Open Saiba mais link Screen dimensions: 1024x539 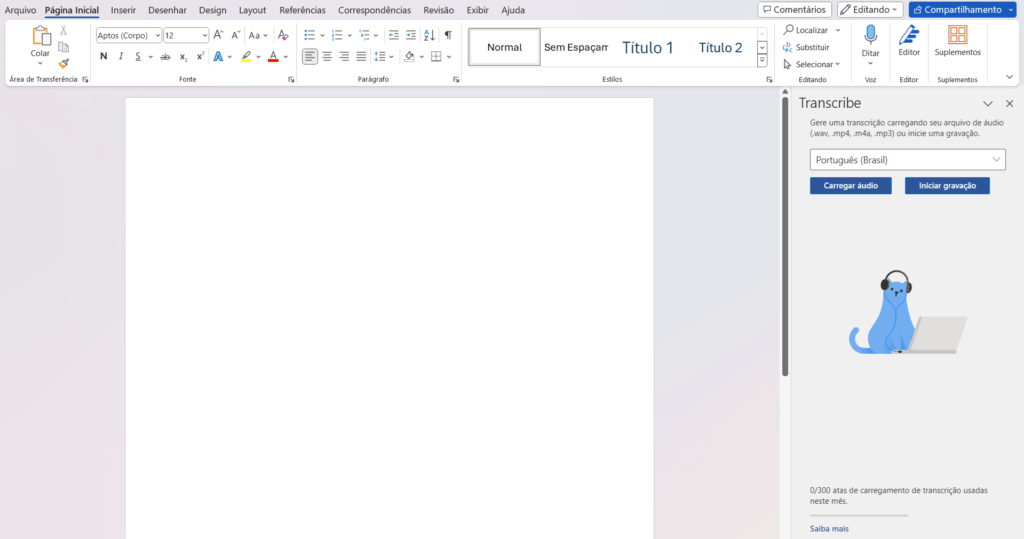[829, 529]
